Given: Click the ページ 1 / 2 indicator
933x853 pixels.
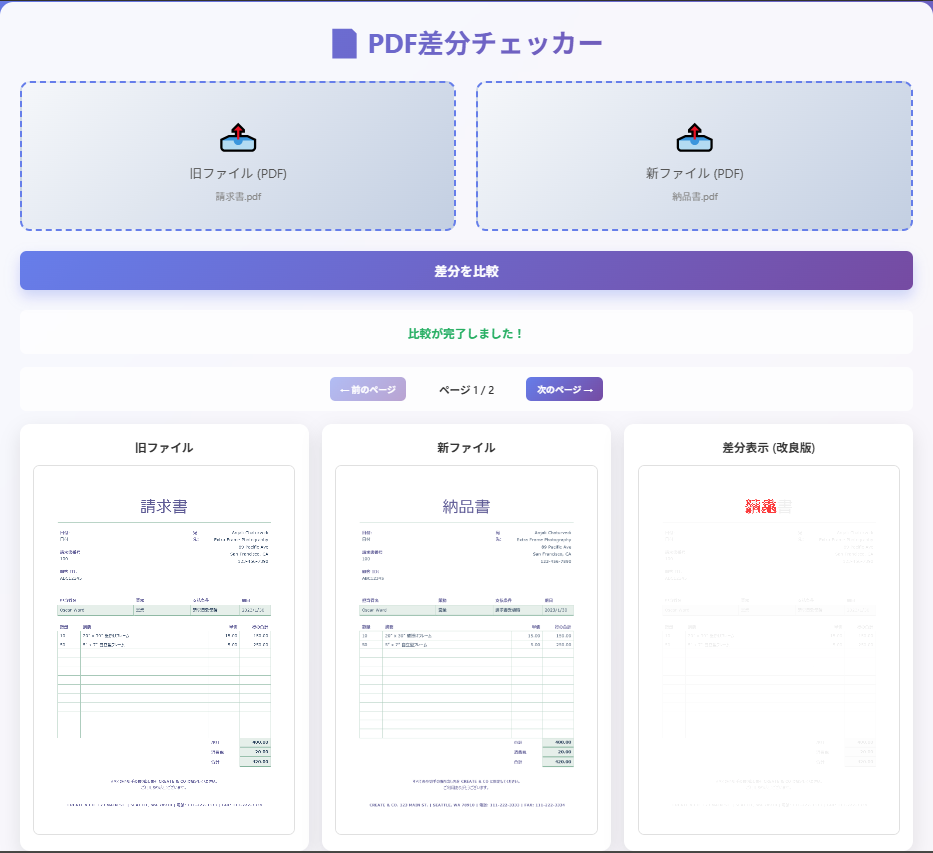Looking at the screenshot, I should (466, 390).
